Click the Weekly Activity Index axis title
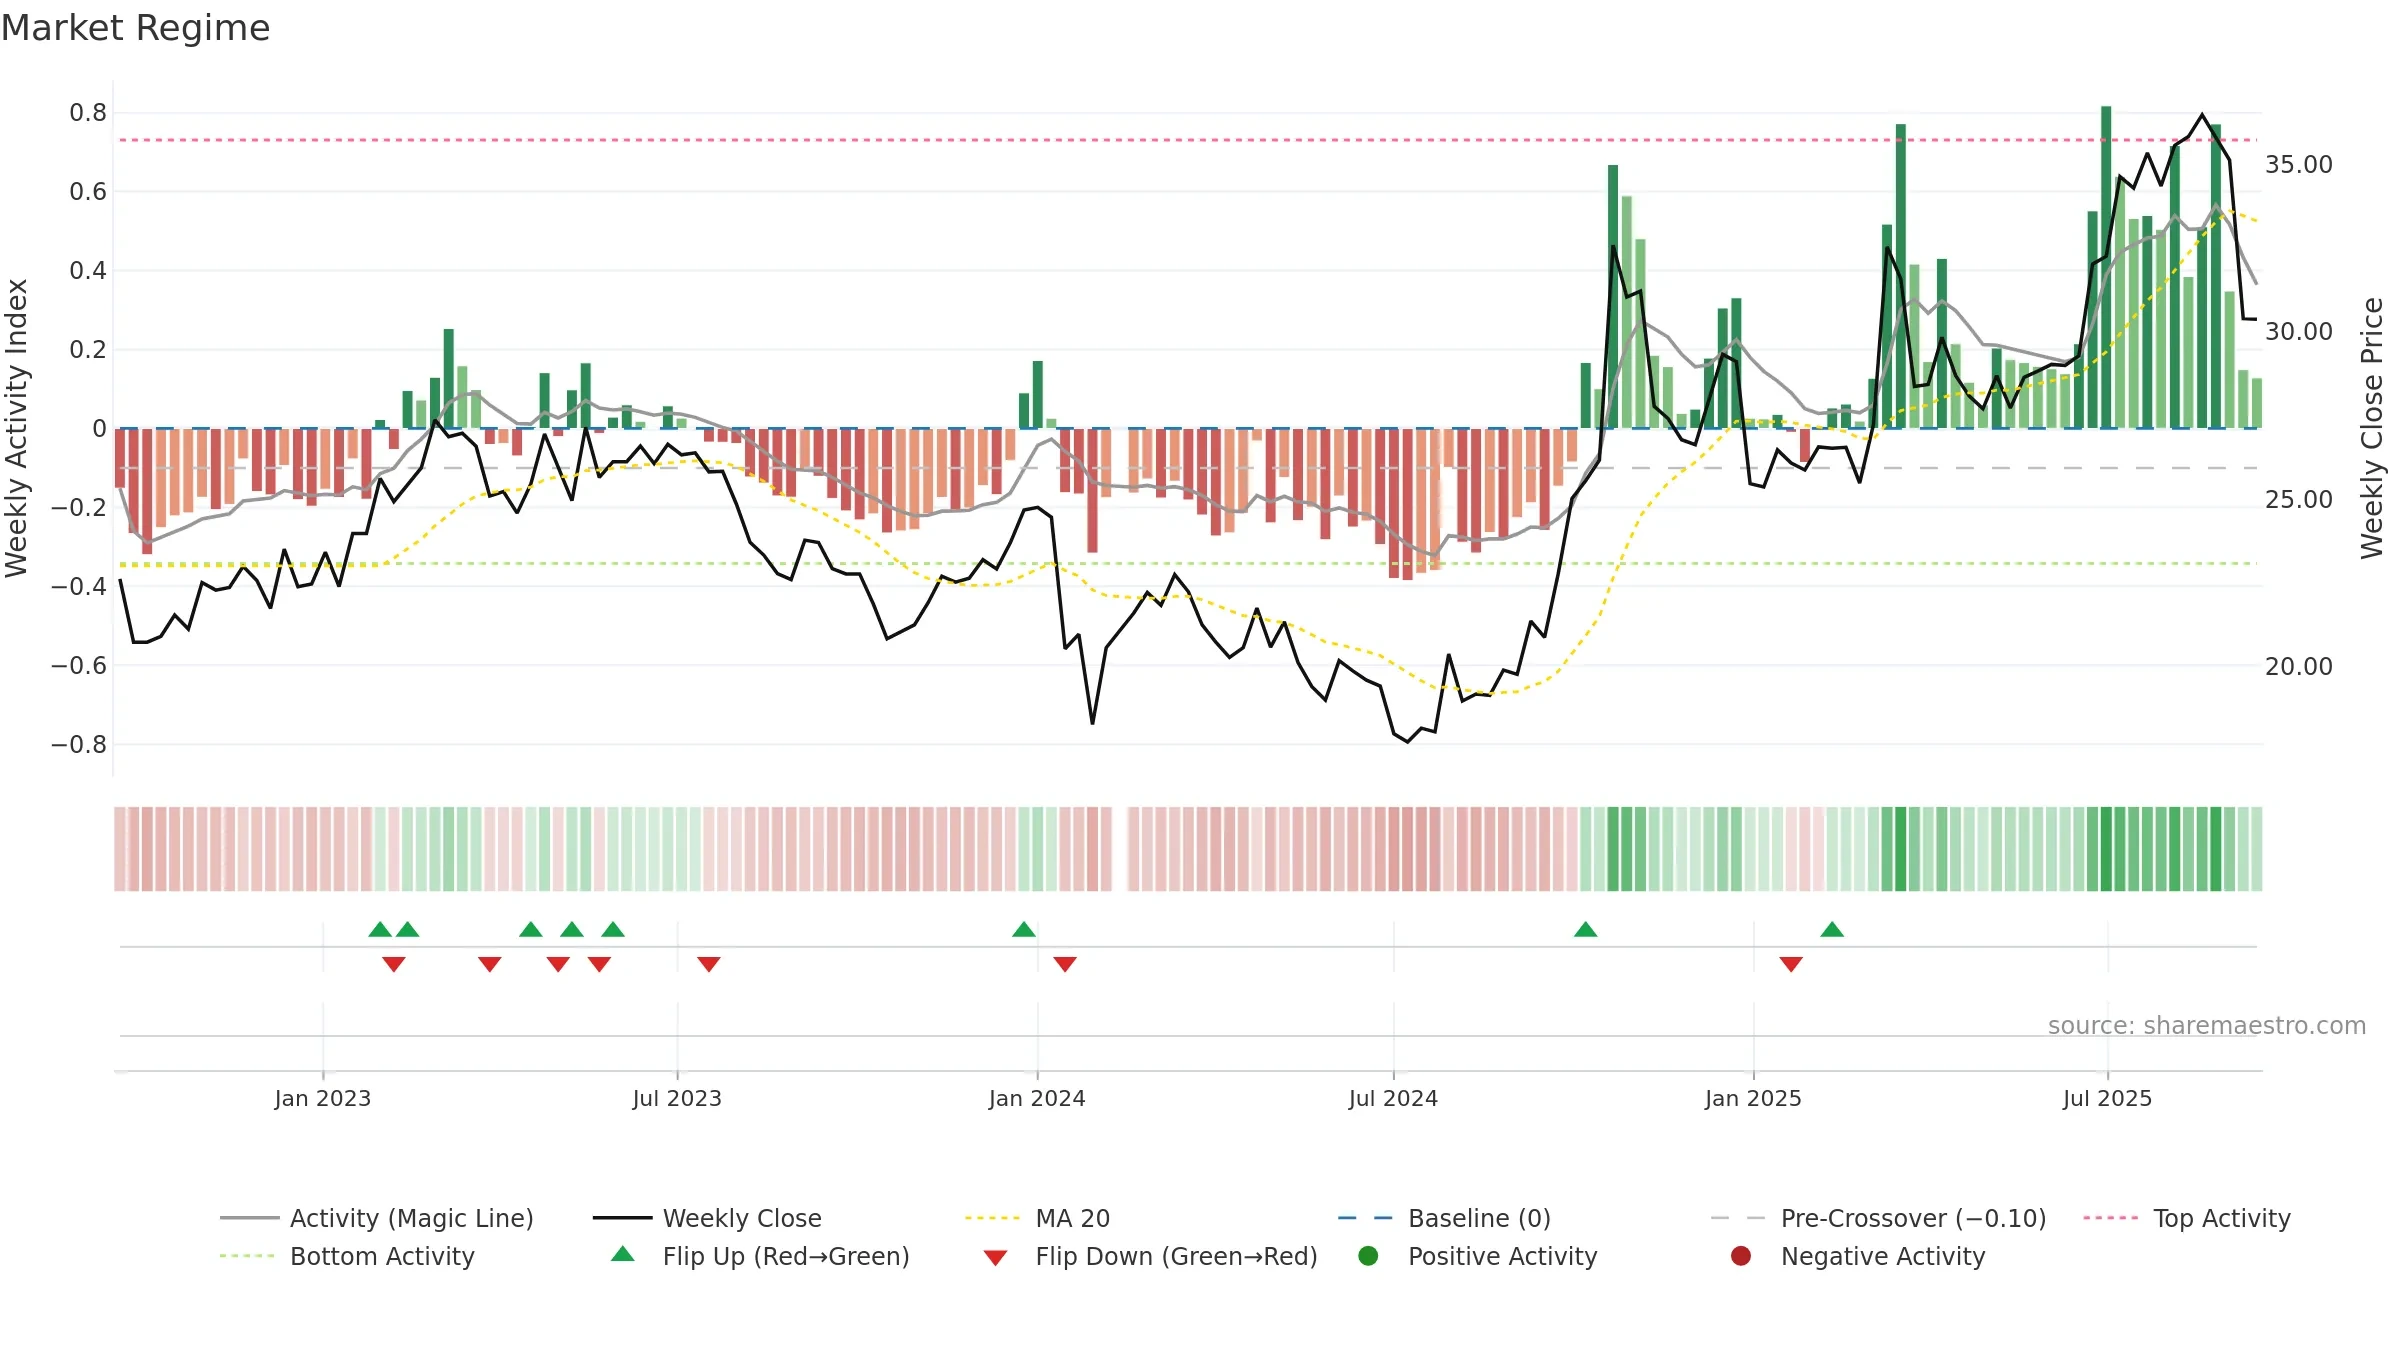This screenshot has width=2400, height=1350. coord(17,428)
